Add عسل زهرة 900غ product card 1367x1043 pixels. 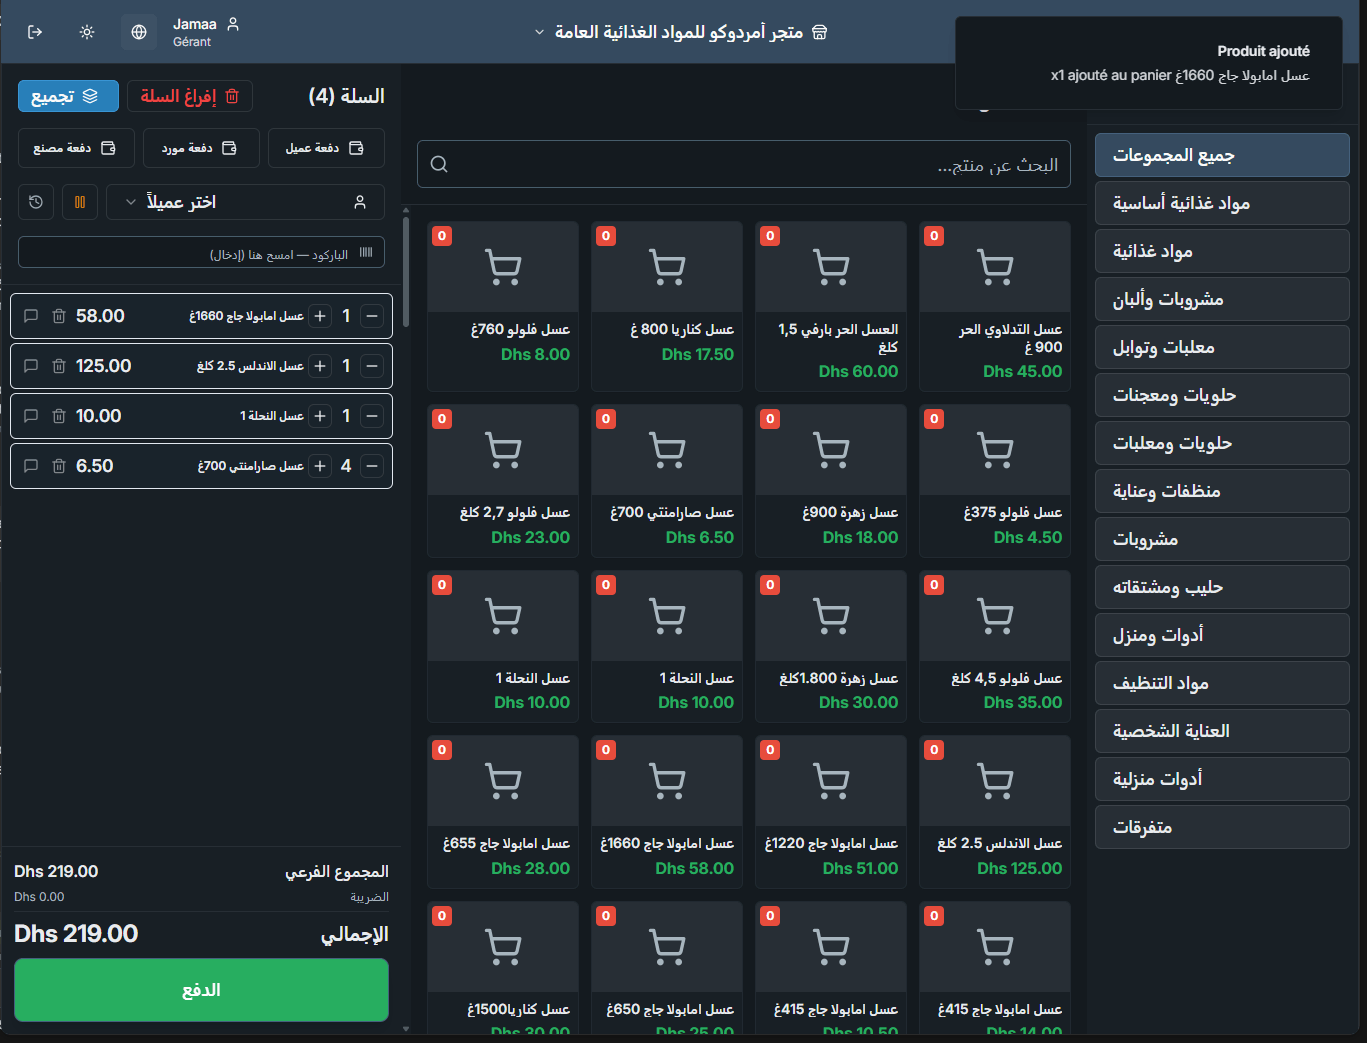(831, 481)
